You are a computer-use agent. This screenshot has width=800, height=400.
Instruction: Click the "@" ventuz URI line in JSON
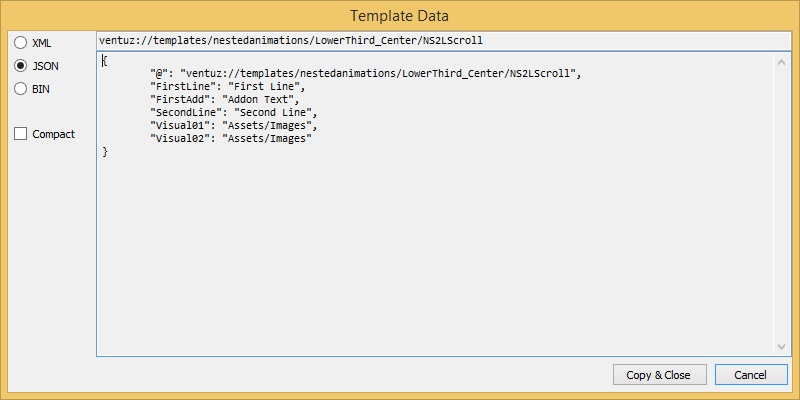pyautogui.click(x=365, y=74)
